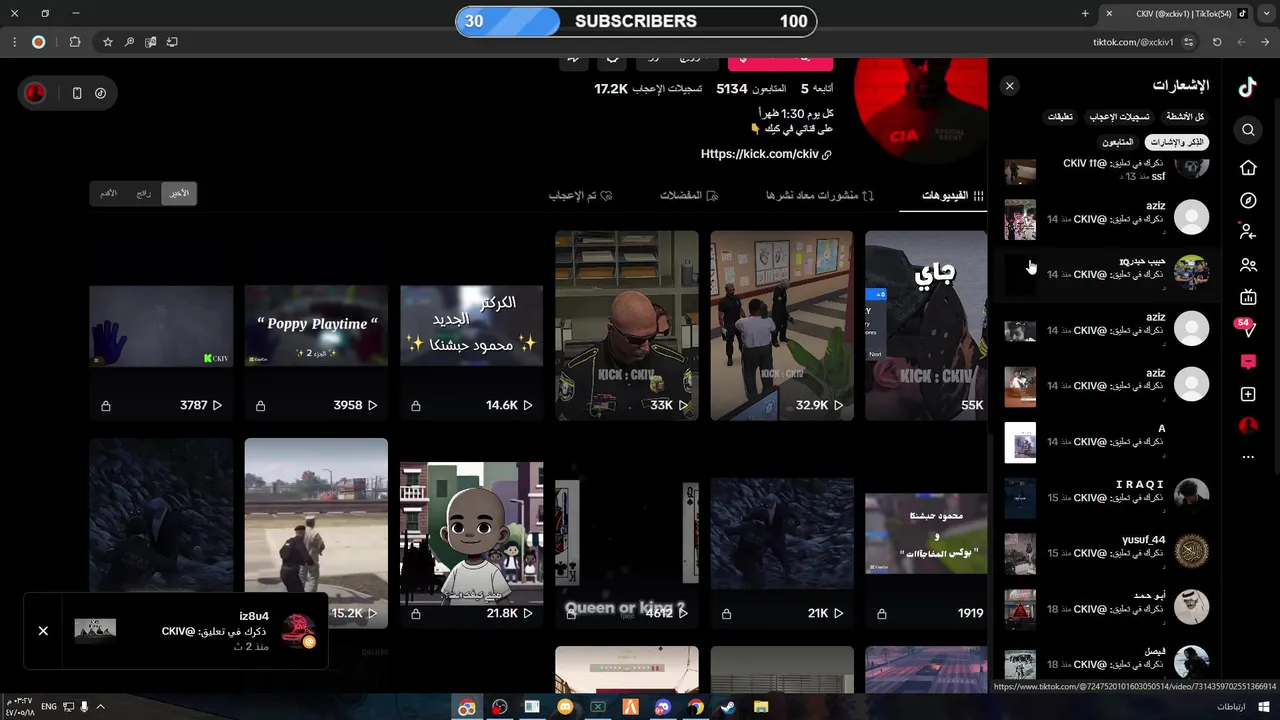Open the Explore compass icon
The width and height of the screenshot is (1280, 720).
click(x=1248, y=201)
